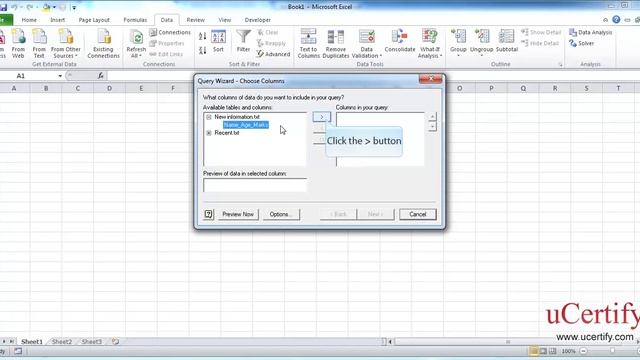Open the Sort dialog

[x=218, y=41]
